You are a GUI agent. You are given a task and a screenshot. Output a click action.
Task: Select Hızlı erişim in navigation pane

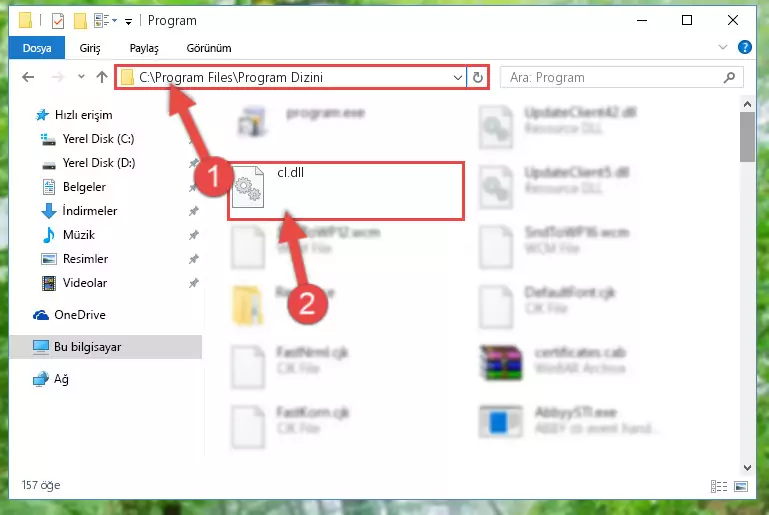[83, 115]
